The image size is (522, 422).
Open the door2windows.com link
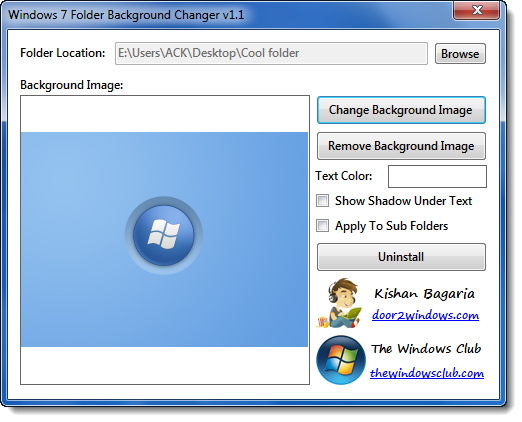click(x=425, y=315)
